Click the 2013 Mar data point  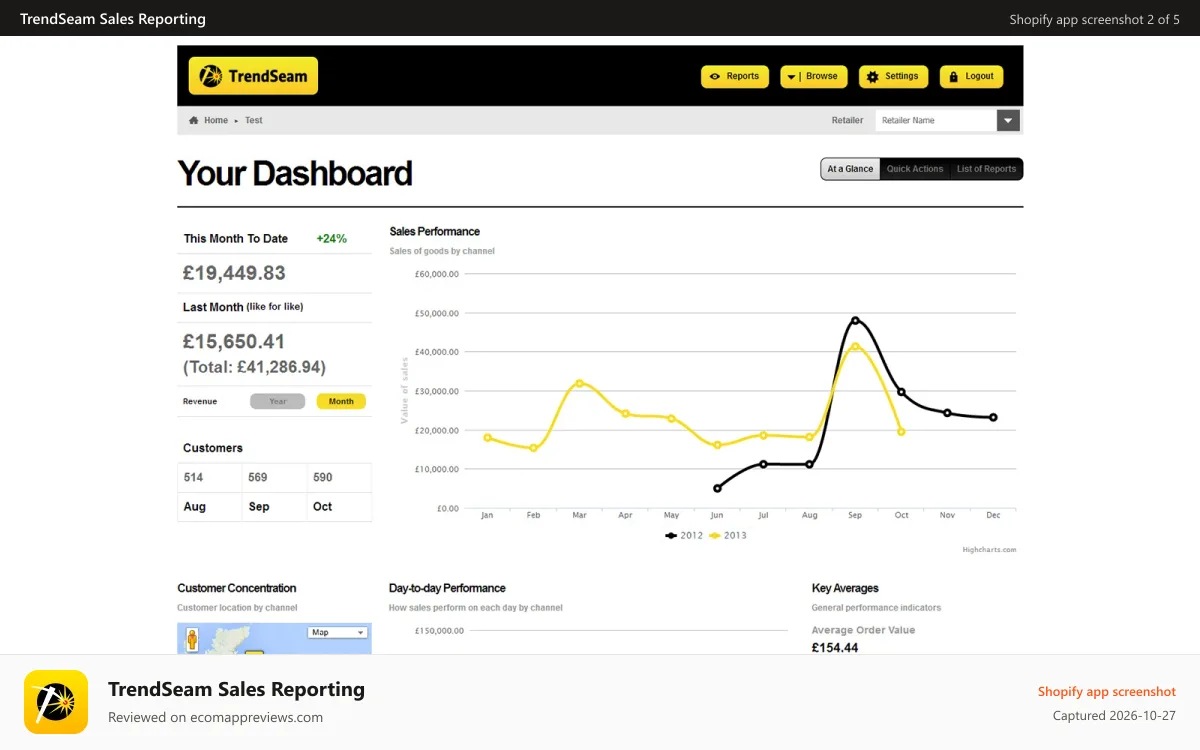click(x=579, y=383)
